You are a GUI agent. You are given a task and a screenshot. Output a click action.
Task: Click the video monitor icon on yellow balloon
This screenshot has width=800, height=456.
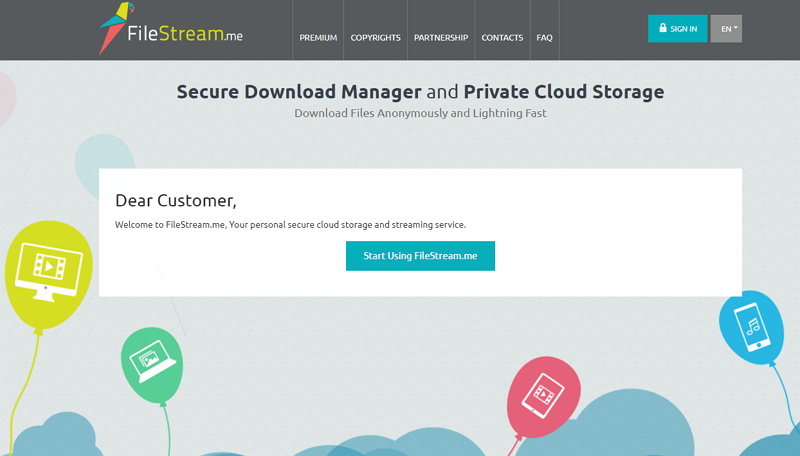click(x=48, y=270)
